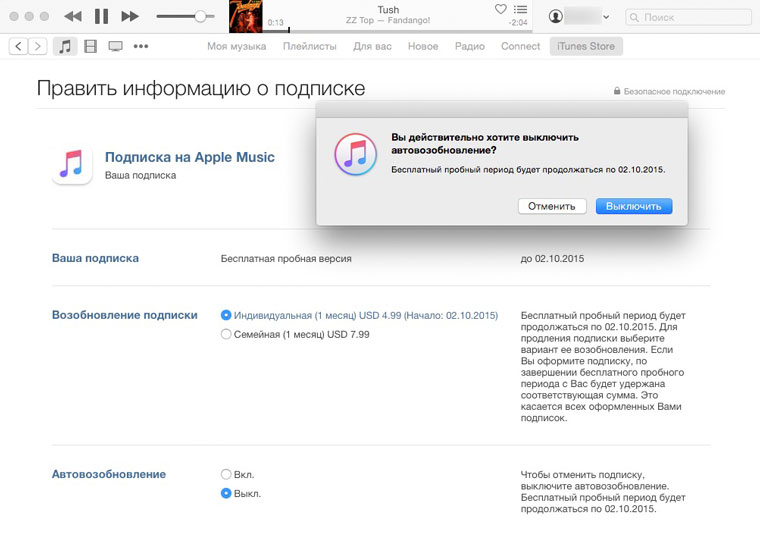Screen dimensions: 760x533
Task: Click the Apple Music subscription icon
Action: [x=72, y=165]
